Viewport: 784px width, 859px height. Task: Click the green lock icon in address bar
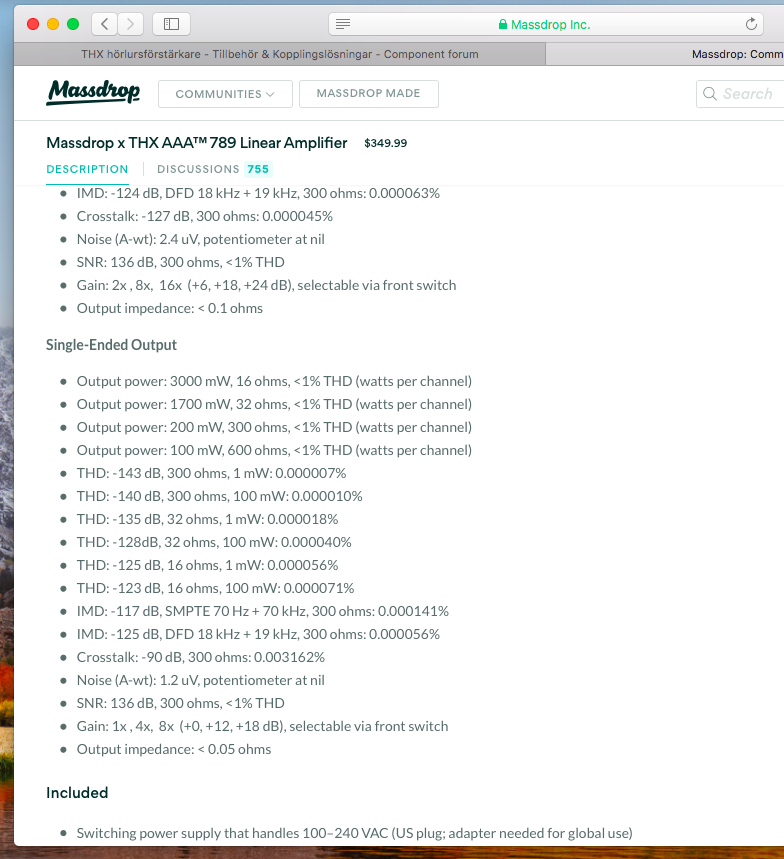pos(502,25)
